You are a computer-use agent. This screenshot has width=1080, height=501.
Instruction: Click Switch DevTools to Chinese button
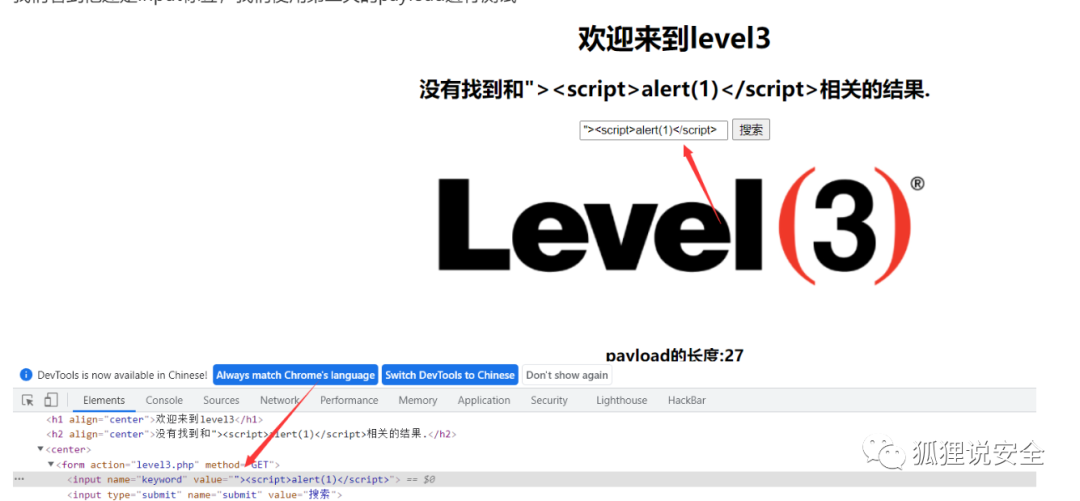click(x=450, y=375)
